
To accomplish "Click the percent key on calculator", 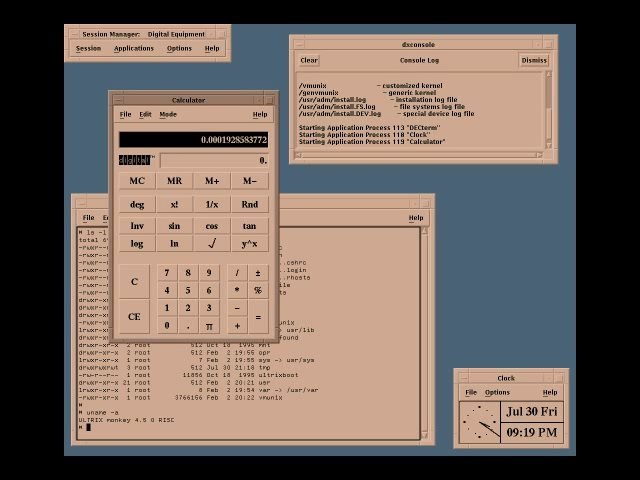I will tap(258, 290).
